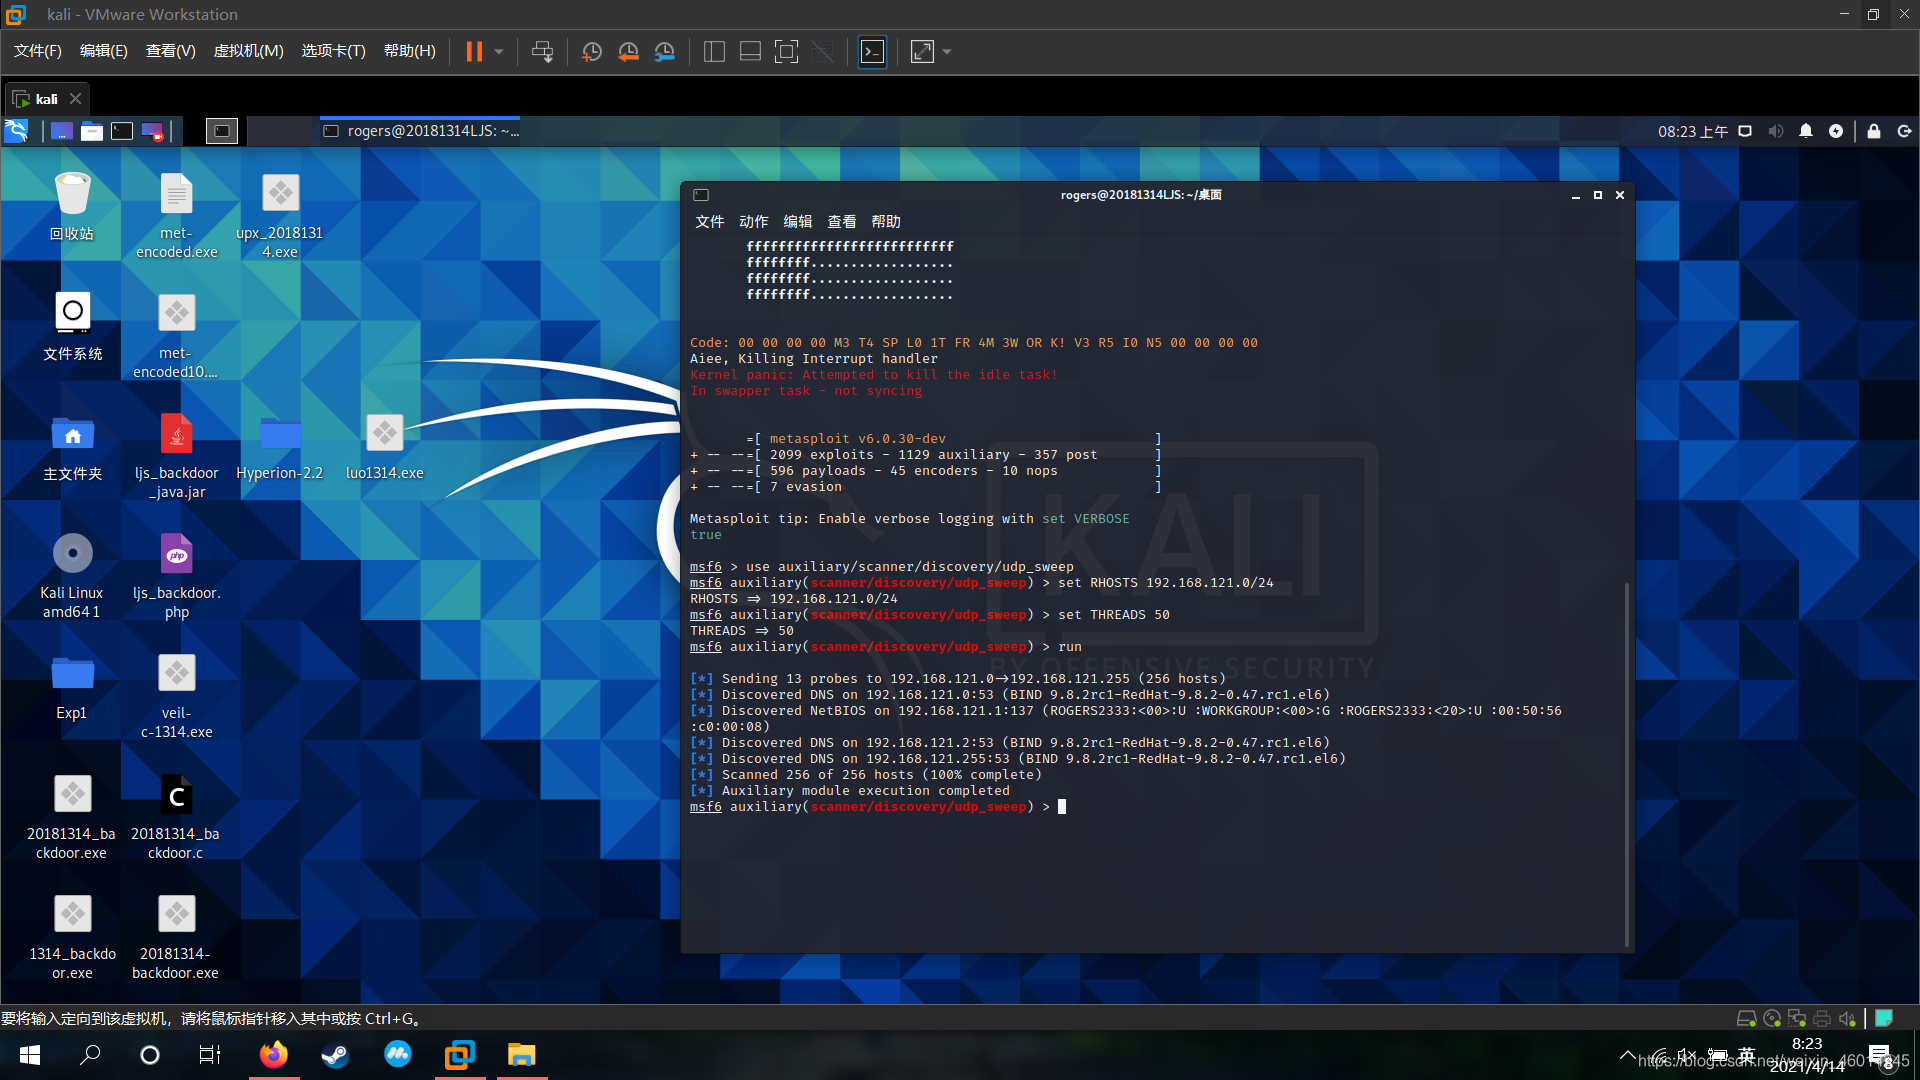Open the logout icon in Kali panel

pyautogui.click(x=1904, y=131)
